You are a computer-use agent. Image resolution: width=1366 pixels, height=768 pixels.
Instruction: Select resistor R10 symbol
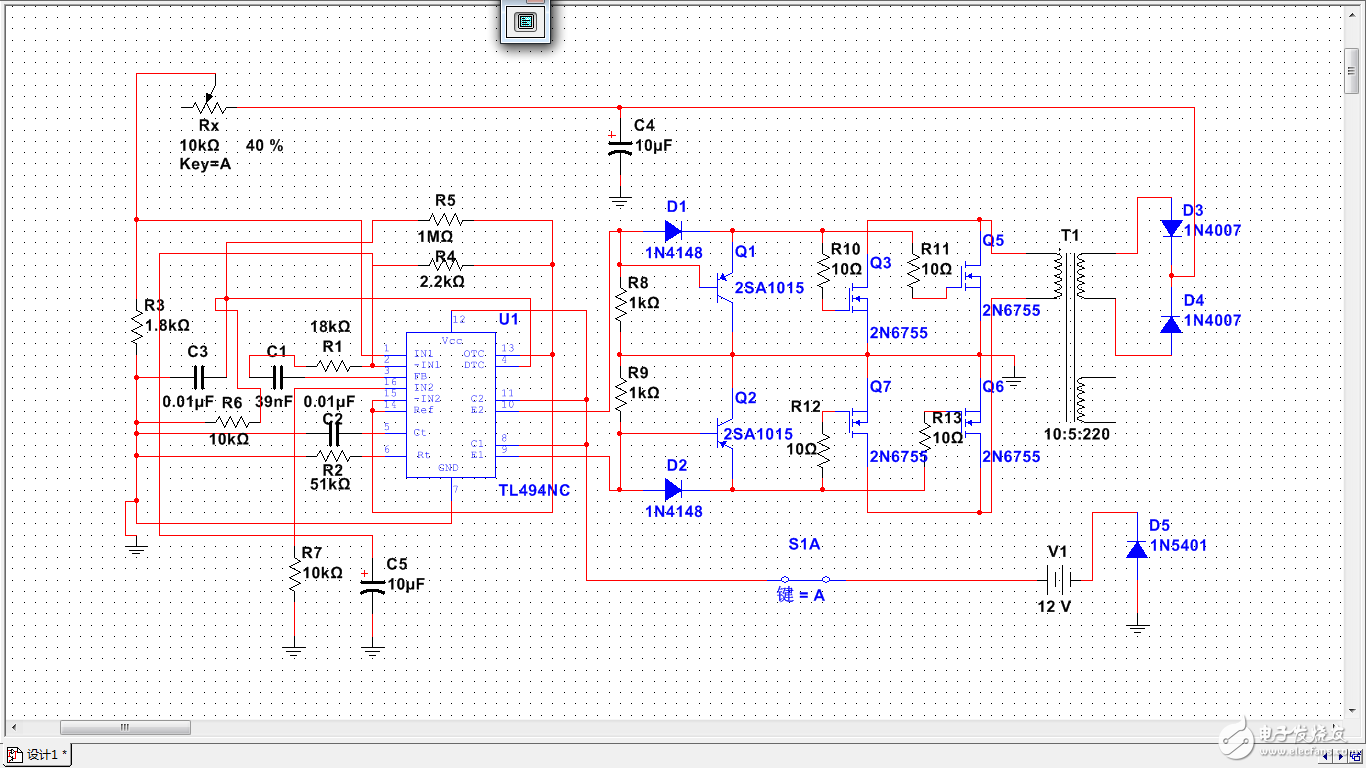(x=823, y=268)
